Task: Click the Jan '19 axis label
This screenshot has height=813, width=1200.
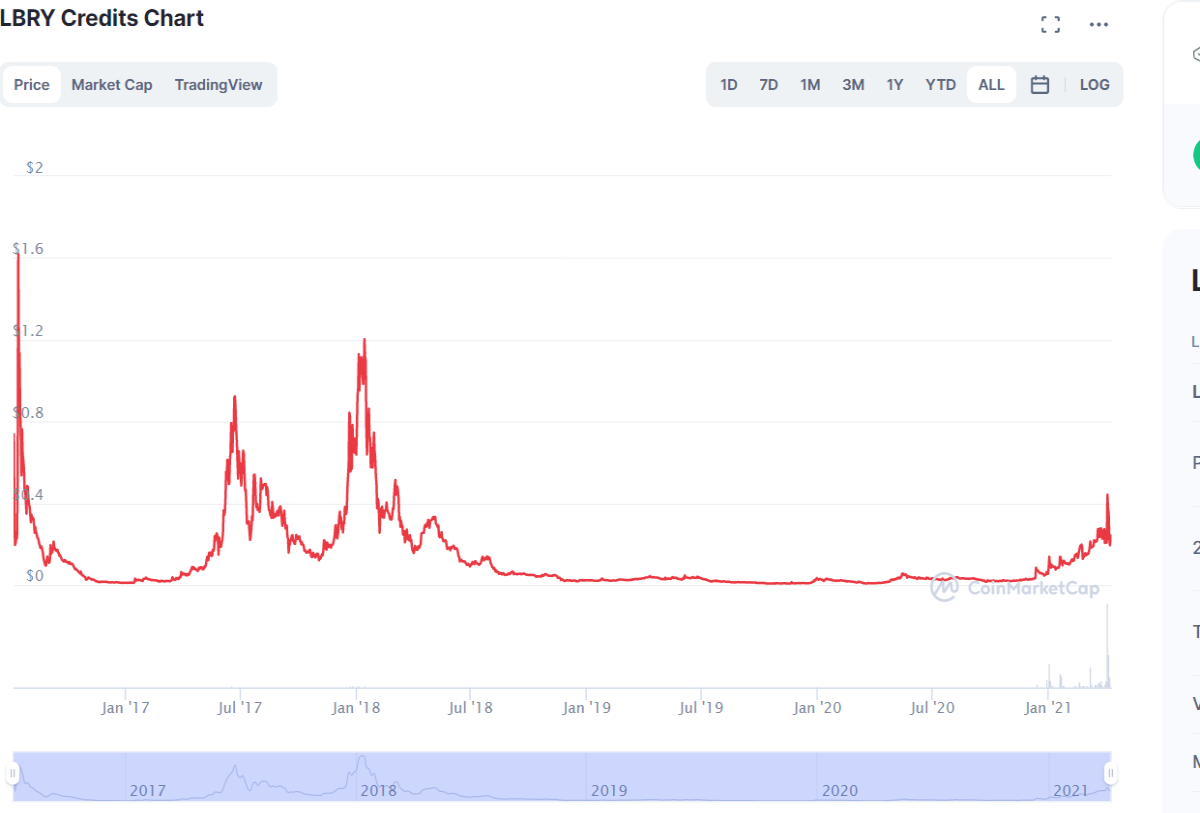Action: coord(586,708)
